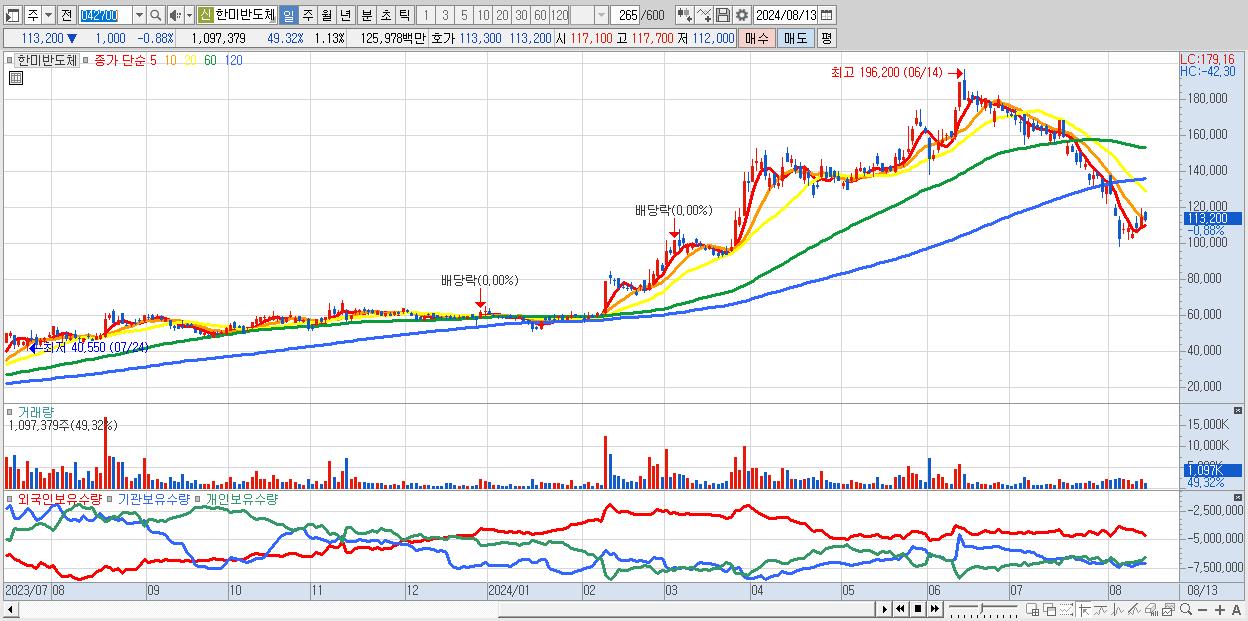1248x621 pixels.
Task: Click the stacked chart windows icon
Action: 1168,609
